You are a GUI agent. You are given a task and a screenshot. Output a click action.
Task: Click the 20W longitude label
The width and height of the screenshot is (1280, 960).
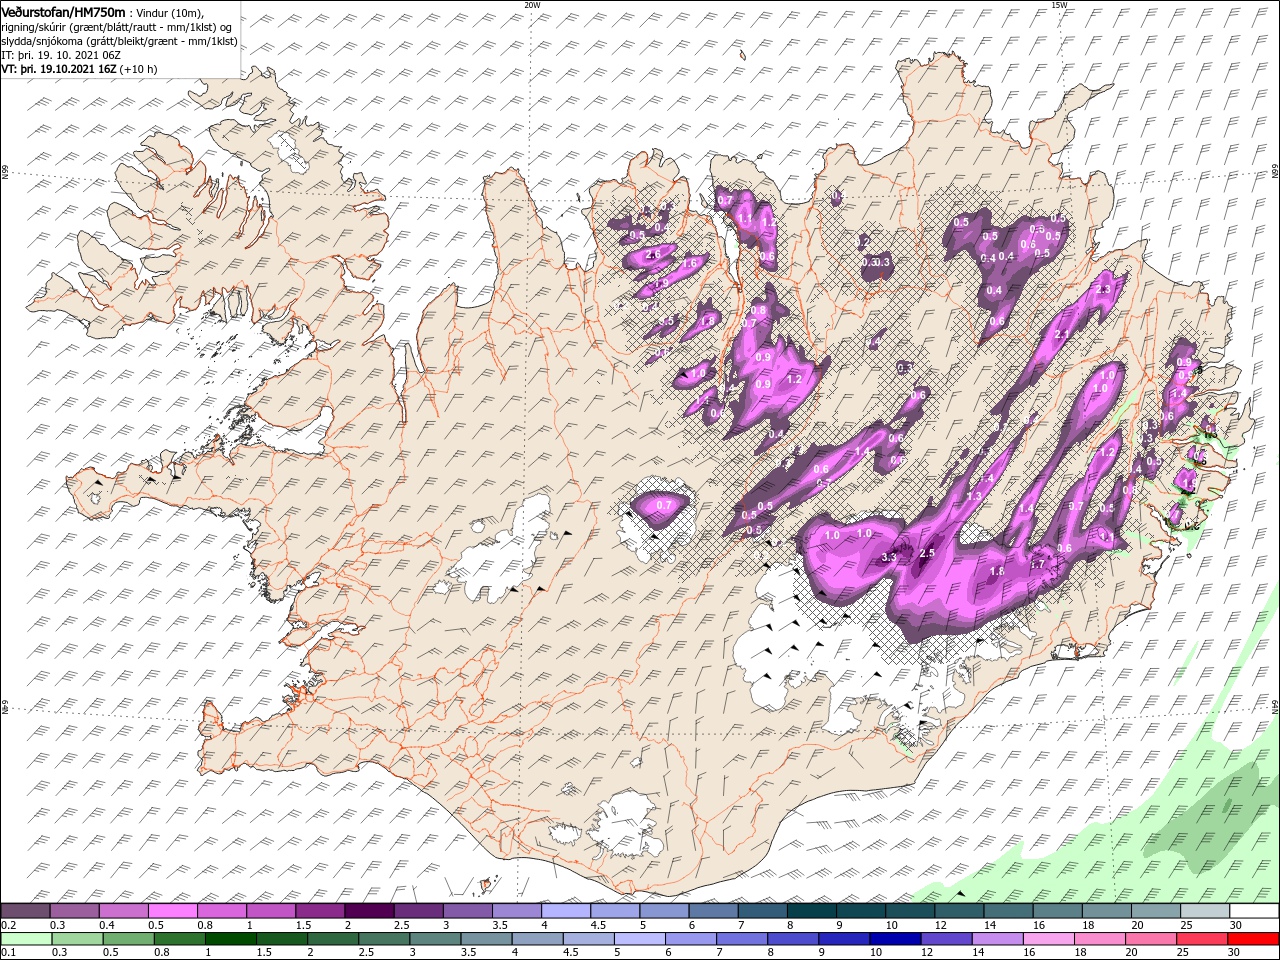coord(532,5)
